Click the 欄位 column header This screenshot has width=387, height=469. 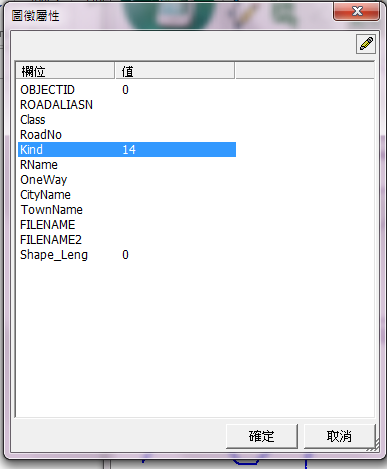[66, 71]
